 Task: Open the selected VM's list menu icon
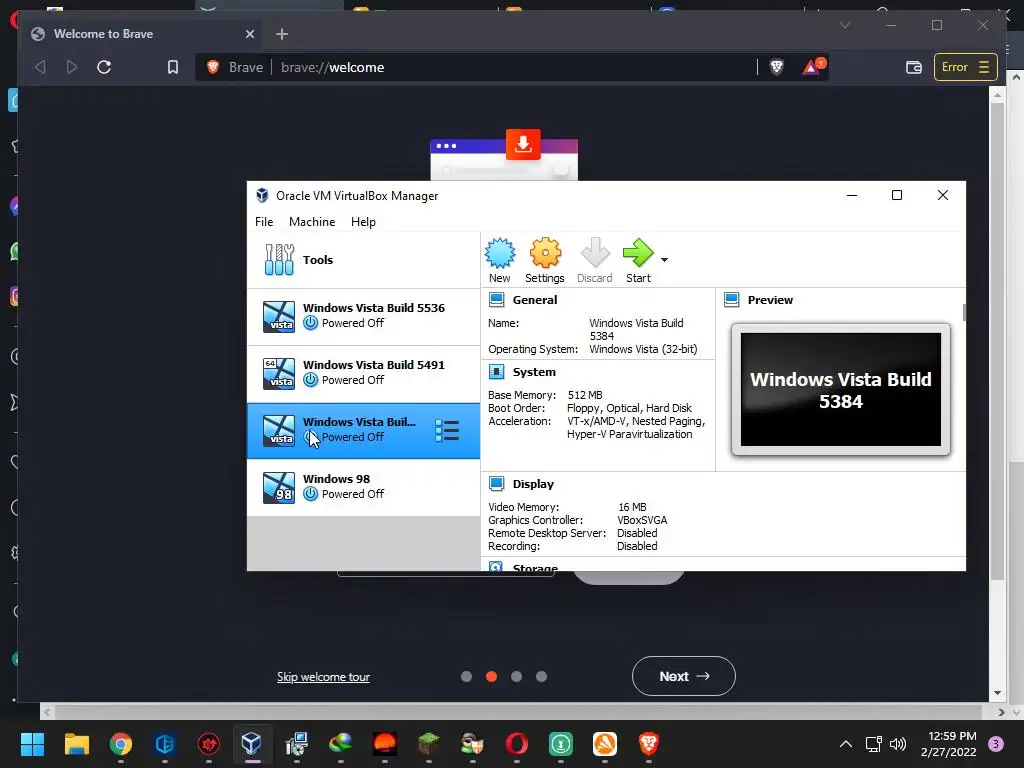[447, 430]
